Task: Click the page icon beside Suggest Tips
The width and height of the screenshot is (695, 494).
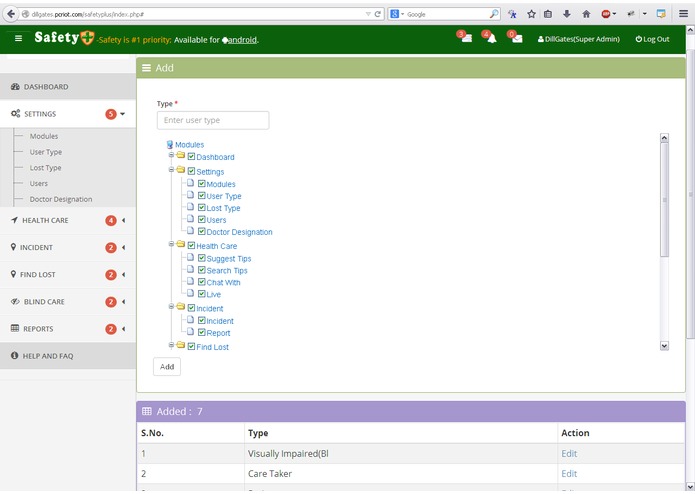Action: [x=190, y=257]
